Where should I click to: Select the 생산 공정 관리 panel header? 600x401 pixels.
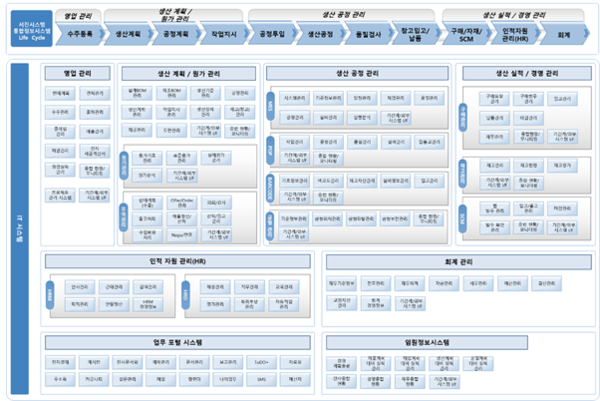point(356,72)
